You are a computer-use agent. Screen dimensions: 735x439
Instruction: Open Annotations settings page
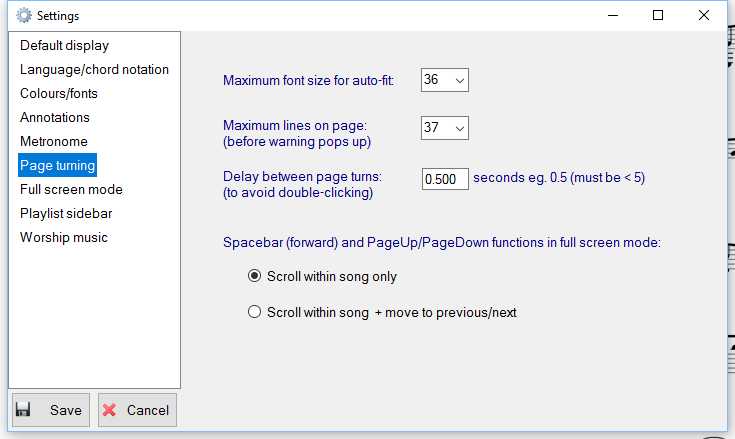coord(55,117)
